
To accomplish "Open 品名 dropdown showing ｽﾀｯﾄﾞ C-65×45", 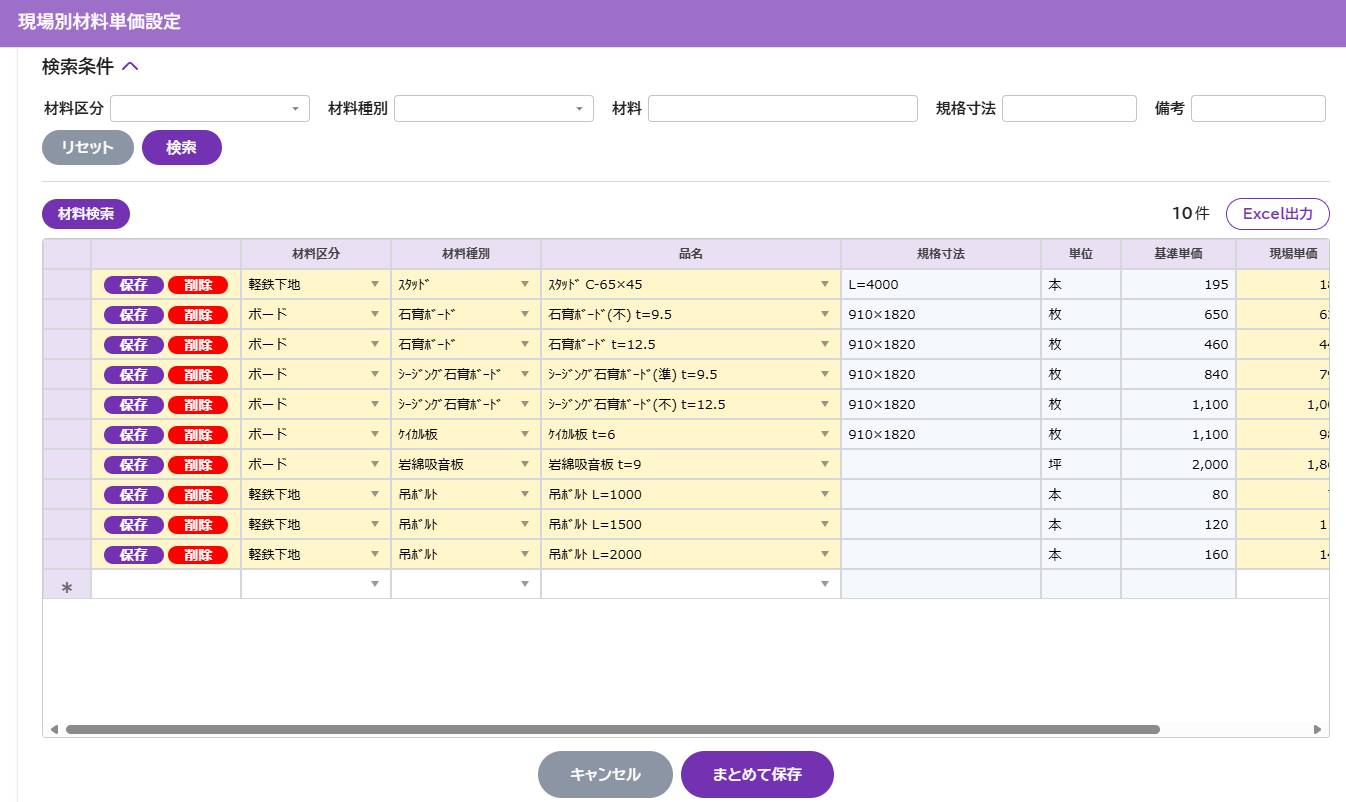I will [x=825, y=285].
